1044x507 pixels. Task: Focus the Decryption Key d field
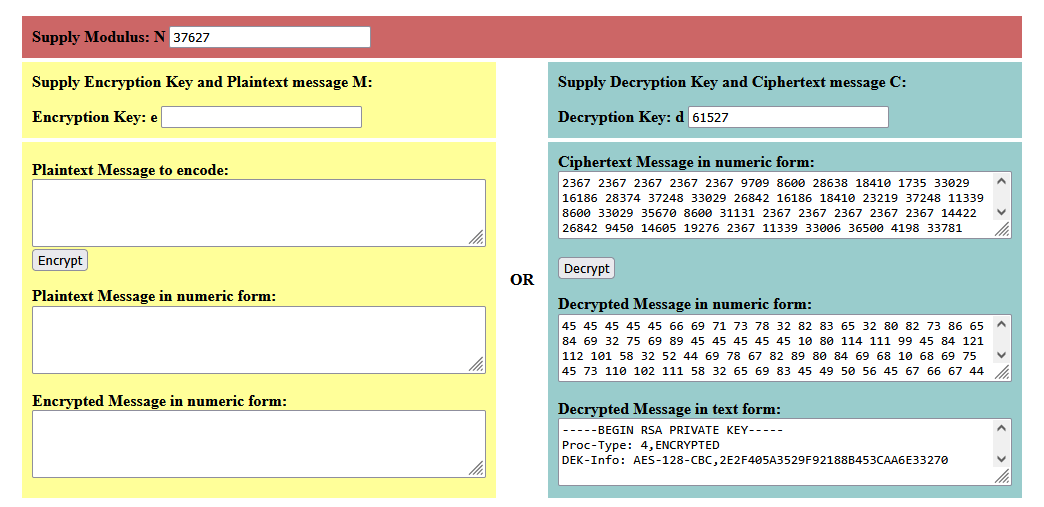click(788, 117)
